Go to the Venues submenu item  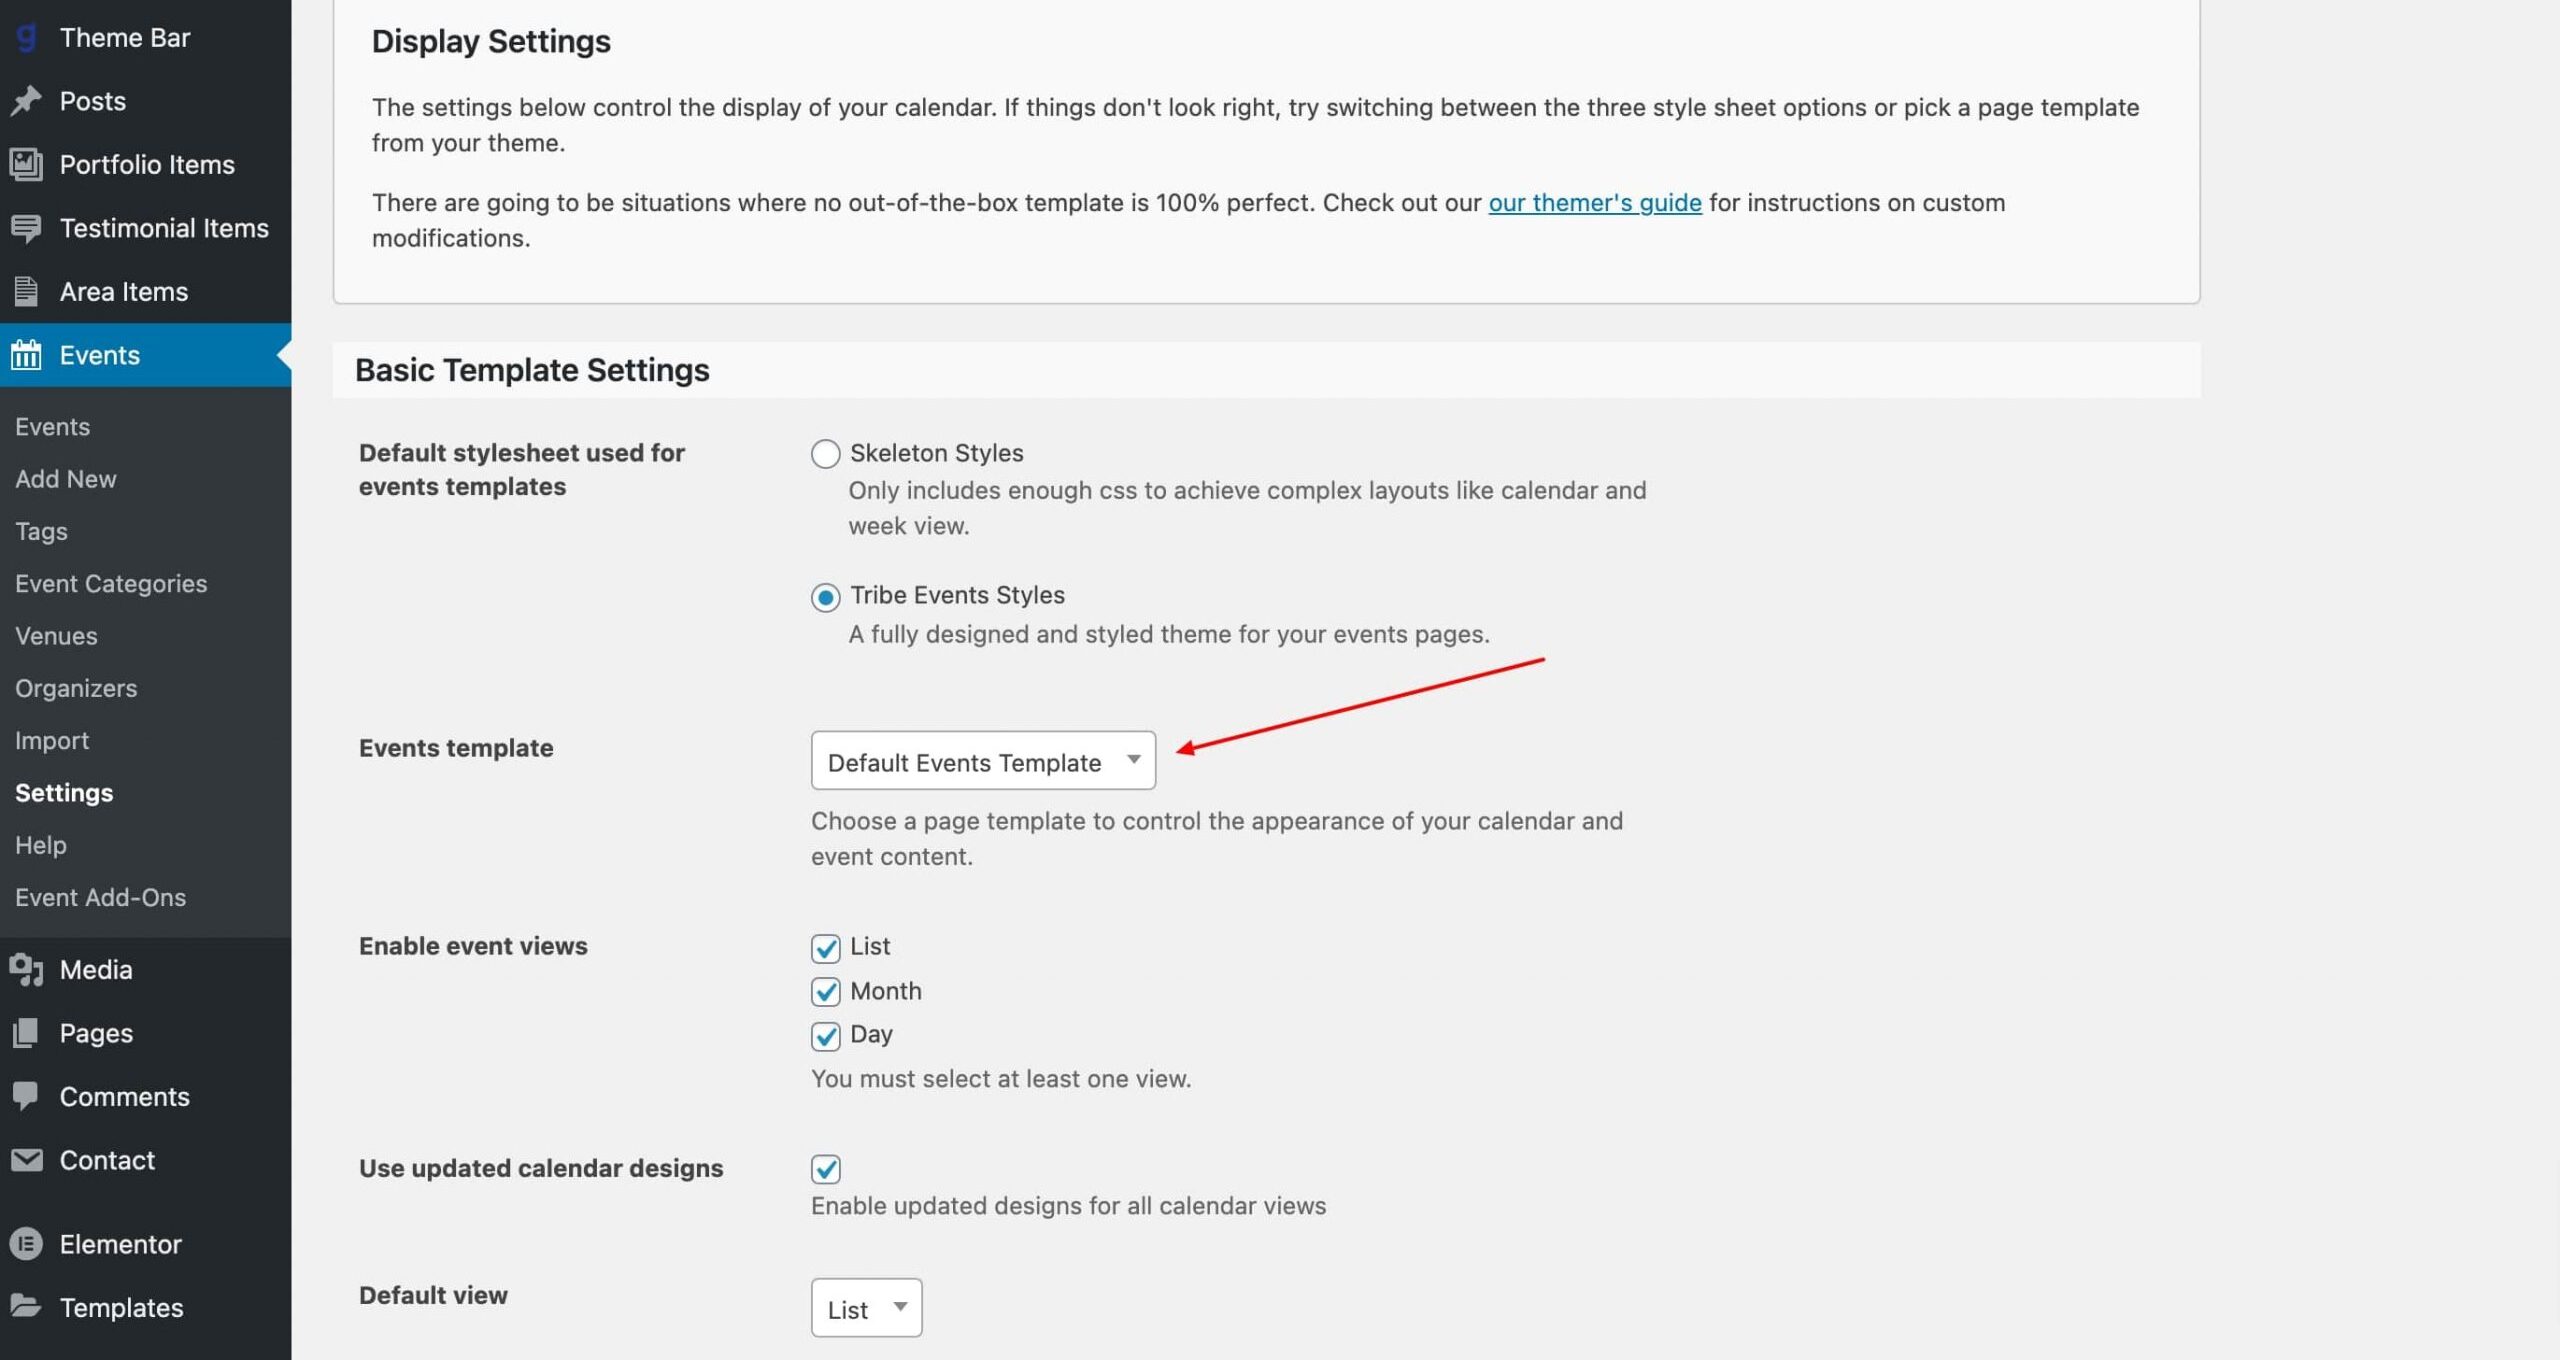(x=56, y=636)
